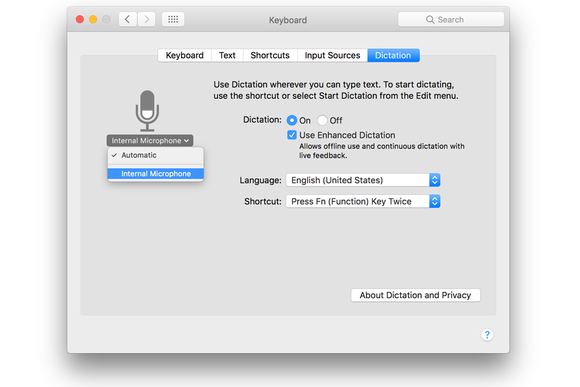This screenshot has height=387, width=580.
Task: Click the search magnifier icon
Action: tap(430, 20)
